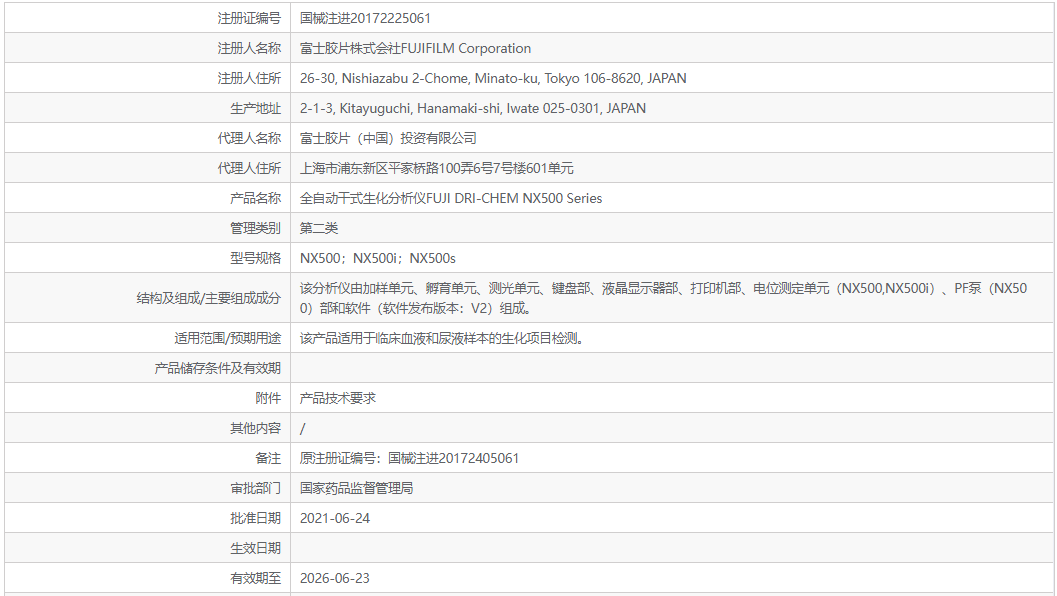Click 富士胶片株式会社FUJIFILM Corporation value
The height and width of the screenshot is (596, 1057).
[415, 49]
